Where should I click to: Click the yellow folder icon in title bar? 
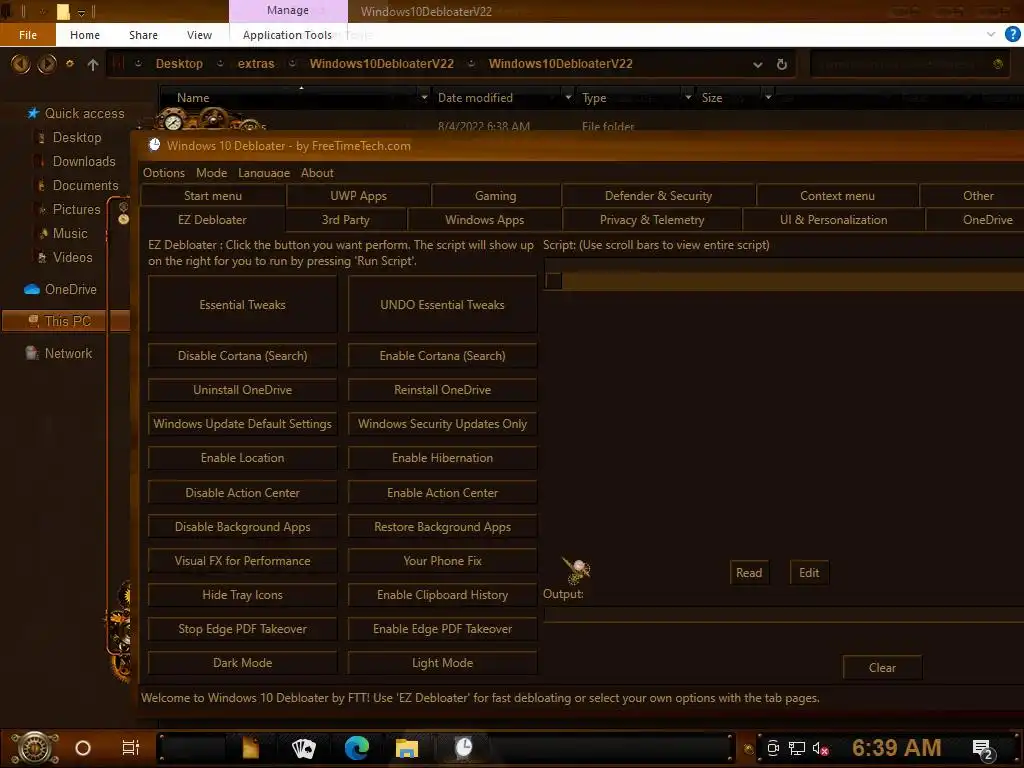point(63,11)
